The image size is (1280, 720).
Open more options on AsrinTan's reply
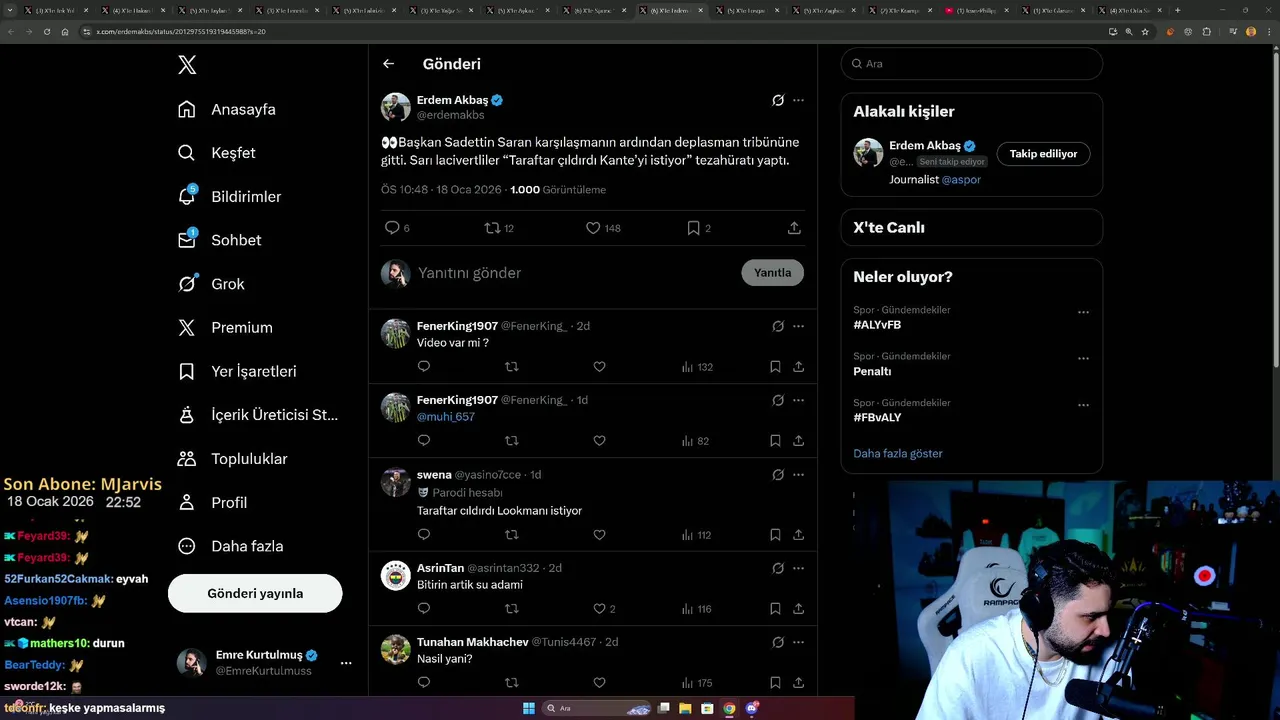pyautogui.click(x=798, y=568)
